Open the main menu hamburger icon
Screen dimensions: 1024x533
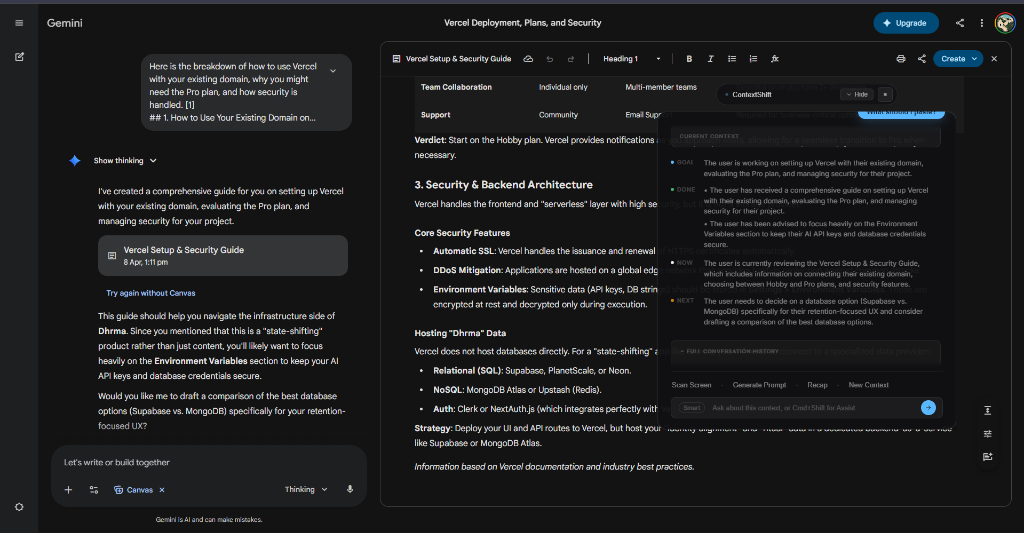coord(19,23)
